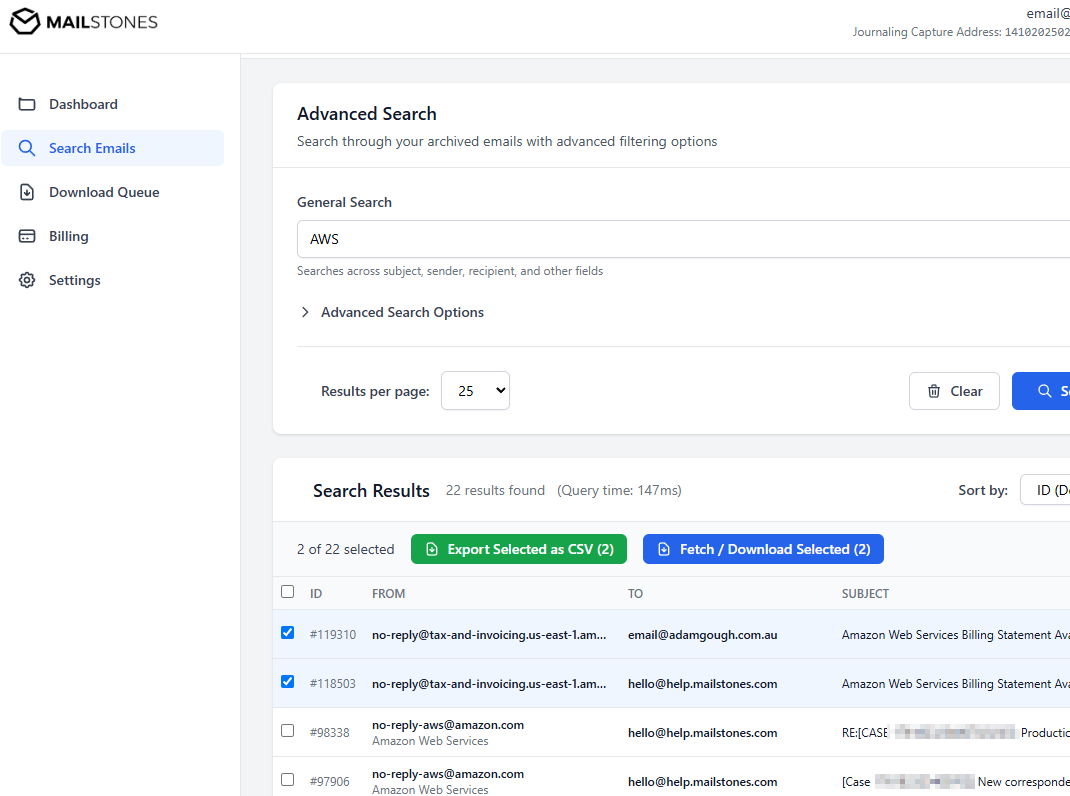Screen dimensions: 1070x796
Task: Click the Download Queue arrow icon
Action: [x=28, y=192]
